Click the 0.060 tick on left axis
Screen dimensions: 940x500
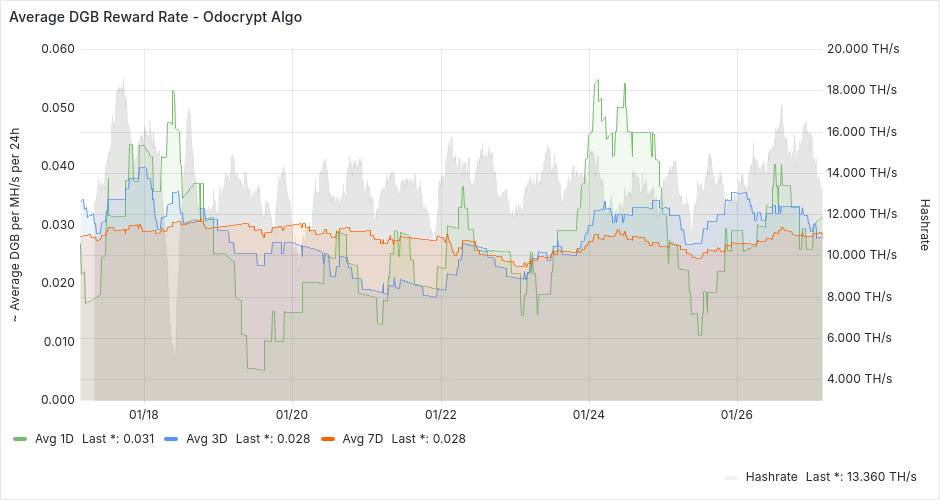point(56,48)
